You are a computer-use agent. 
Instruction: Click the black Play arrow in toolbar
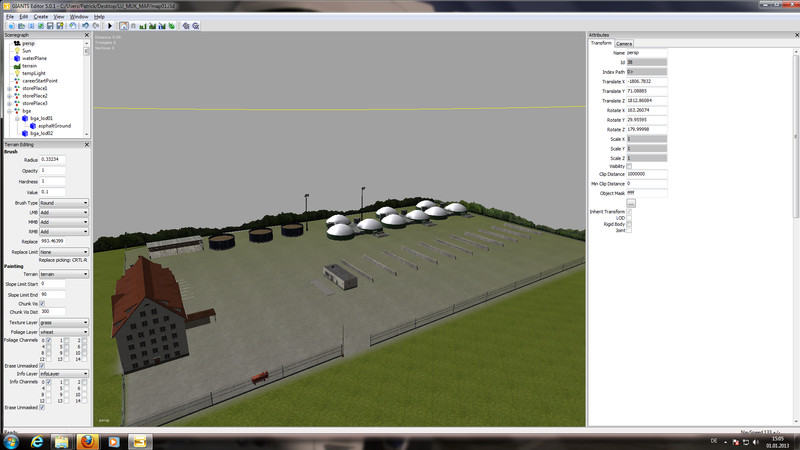point(110,26)
